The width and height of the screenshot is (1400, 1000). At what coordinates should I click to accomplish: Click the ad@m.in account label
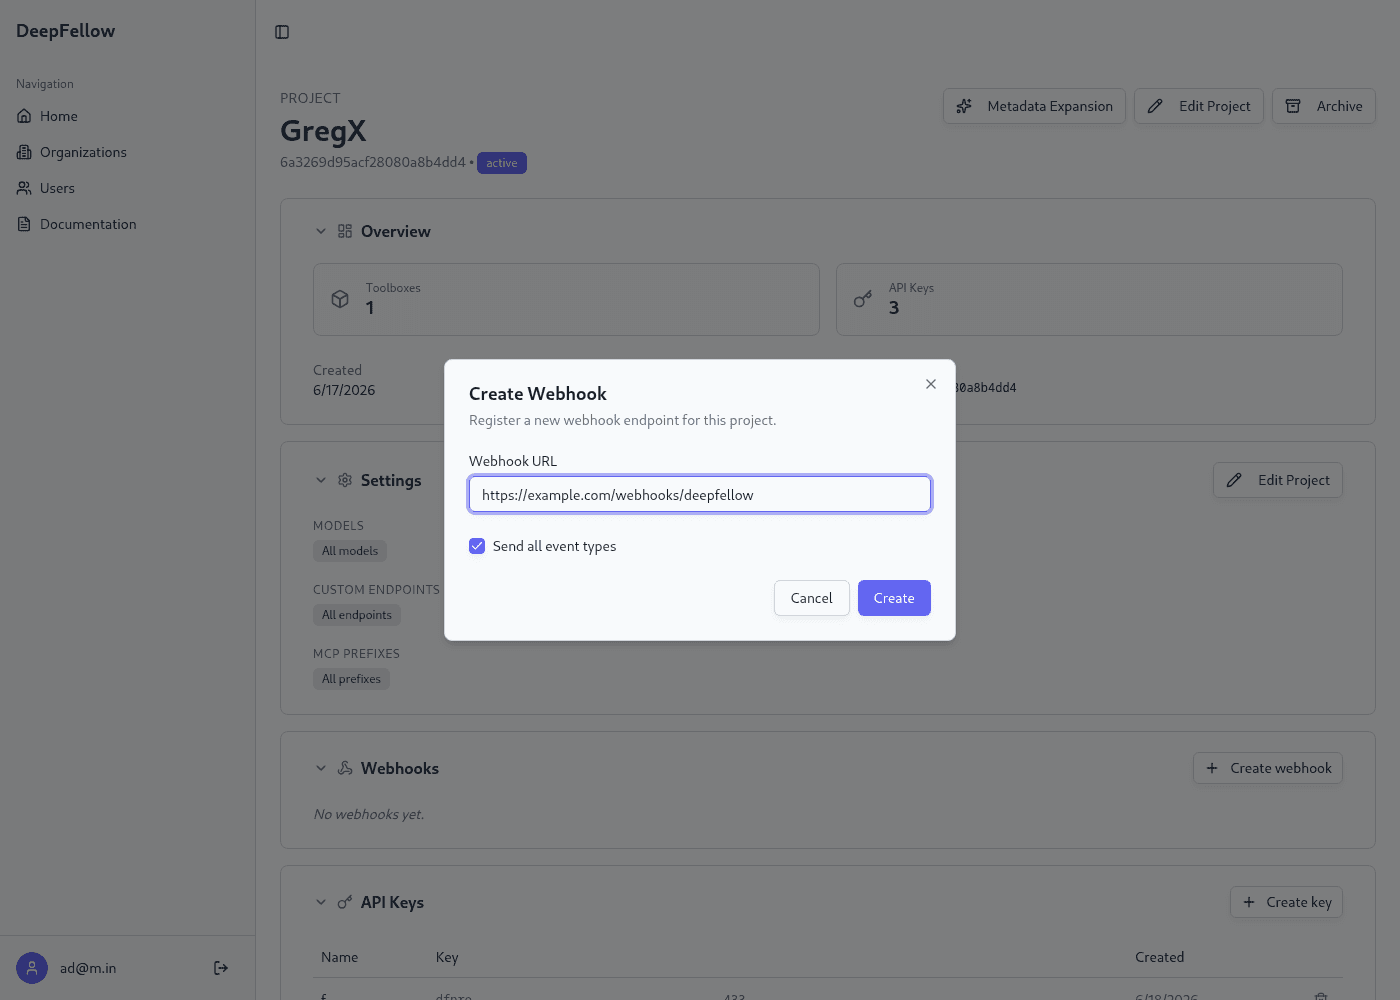[x=88, y=968]
